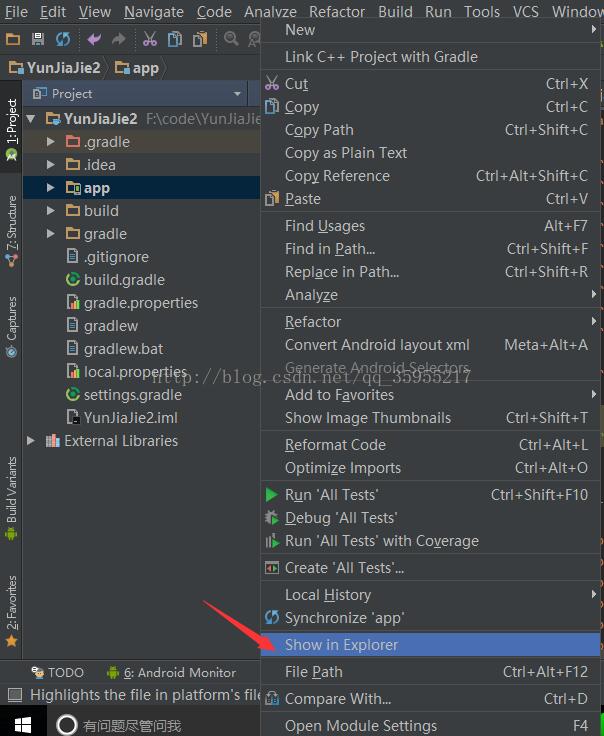604x736 pixels.
Task: Click the Open folder toolbar icon
Action: click(13, 39)
